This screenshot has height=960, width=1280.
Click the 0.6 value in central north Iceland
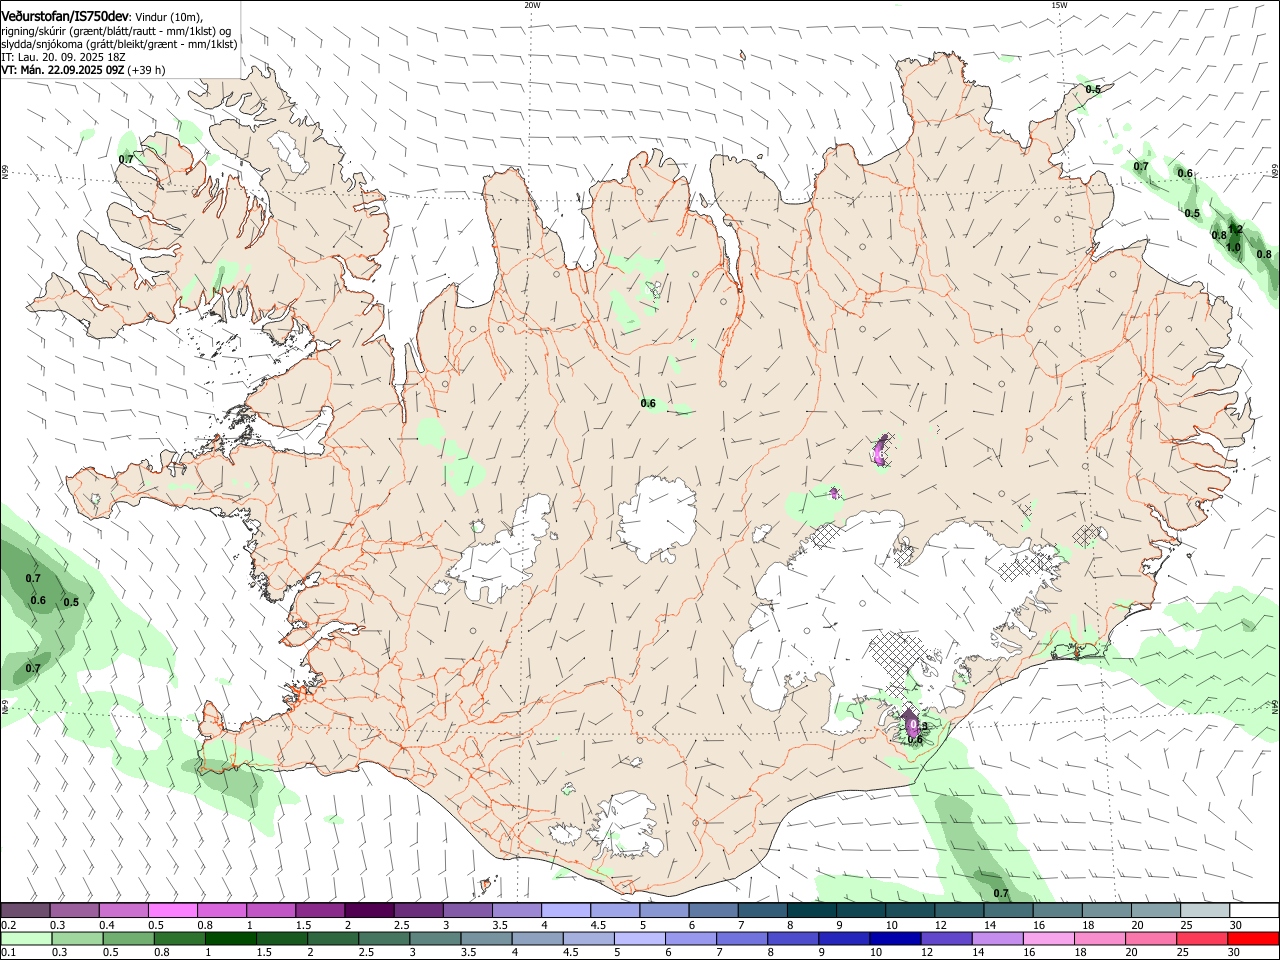[648, 403]
